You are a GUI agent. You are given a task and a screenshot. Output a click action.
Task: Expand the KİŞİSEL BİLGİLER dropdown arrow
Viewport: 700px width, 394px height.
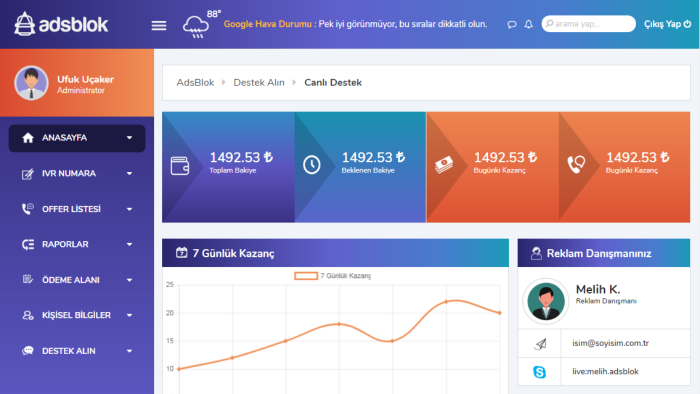pos(129,315)
